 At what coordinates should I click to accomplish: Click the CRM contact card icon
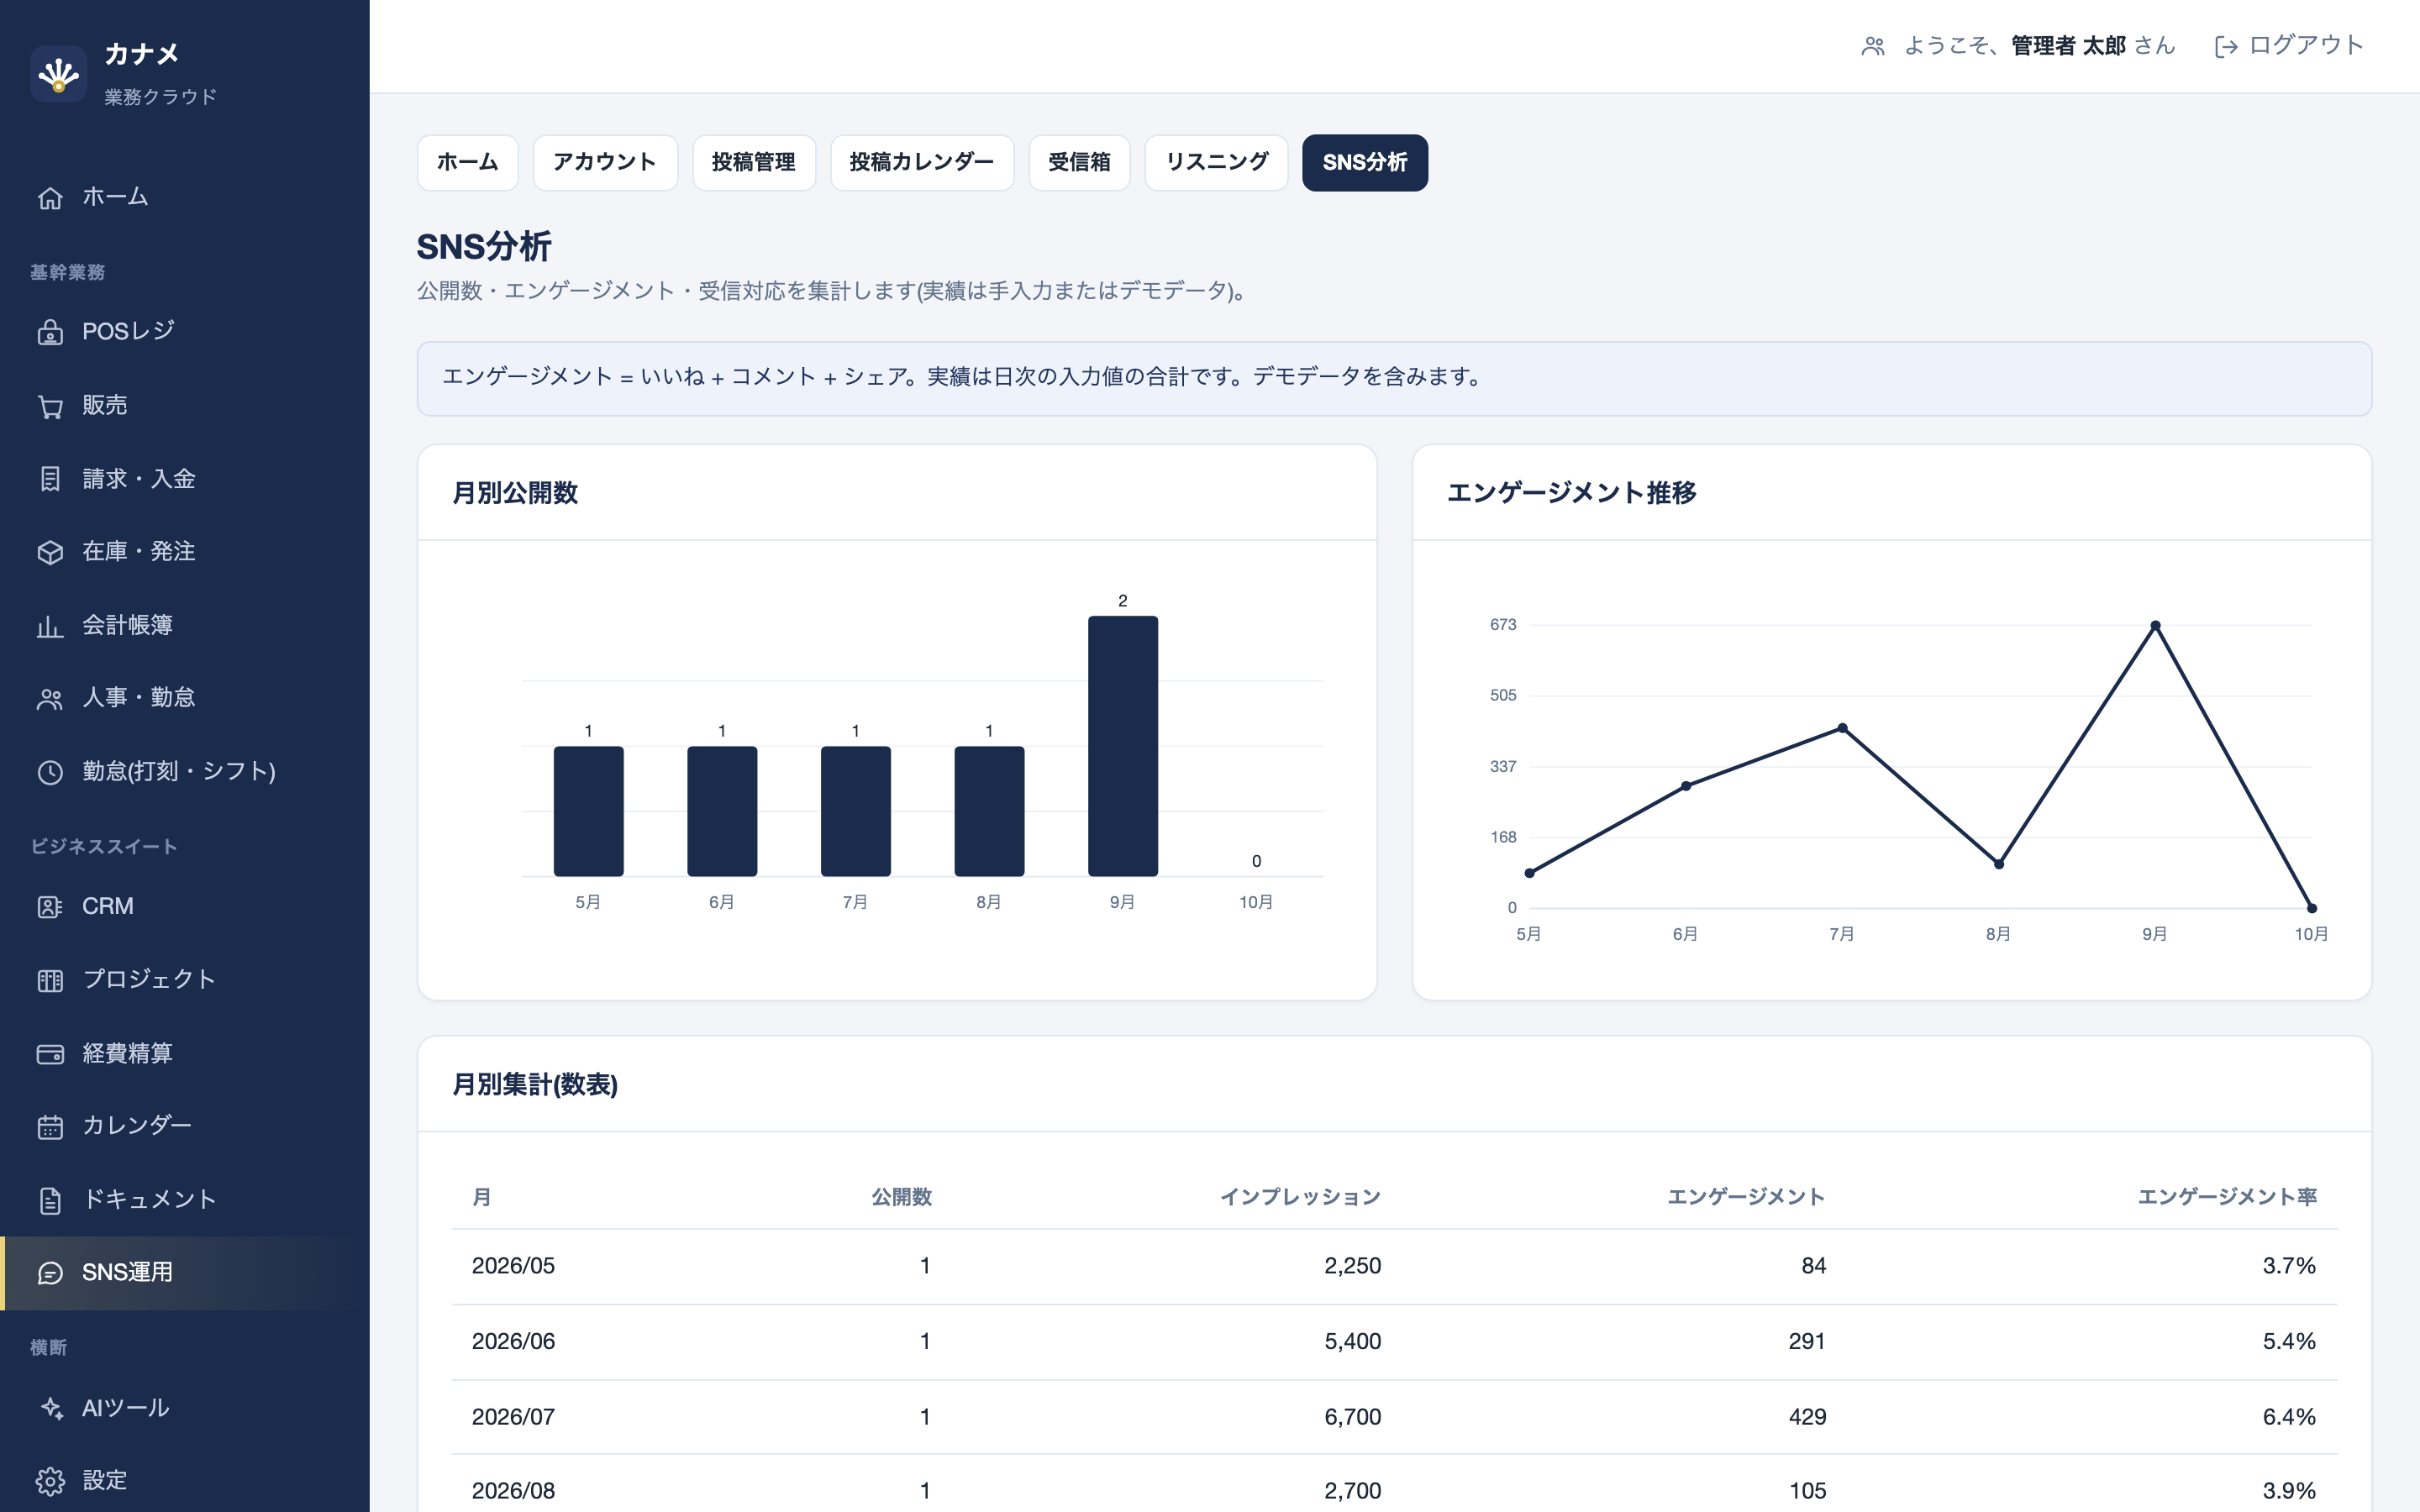click(x=50, y=907)
